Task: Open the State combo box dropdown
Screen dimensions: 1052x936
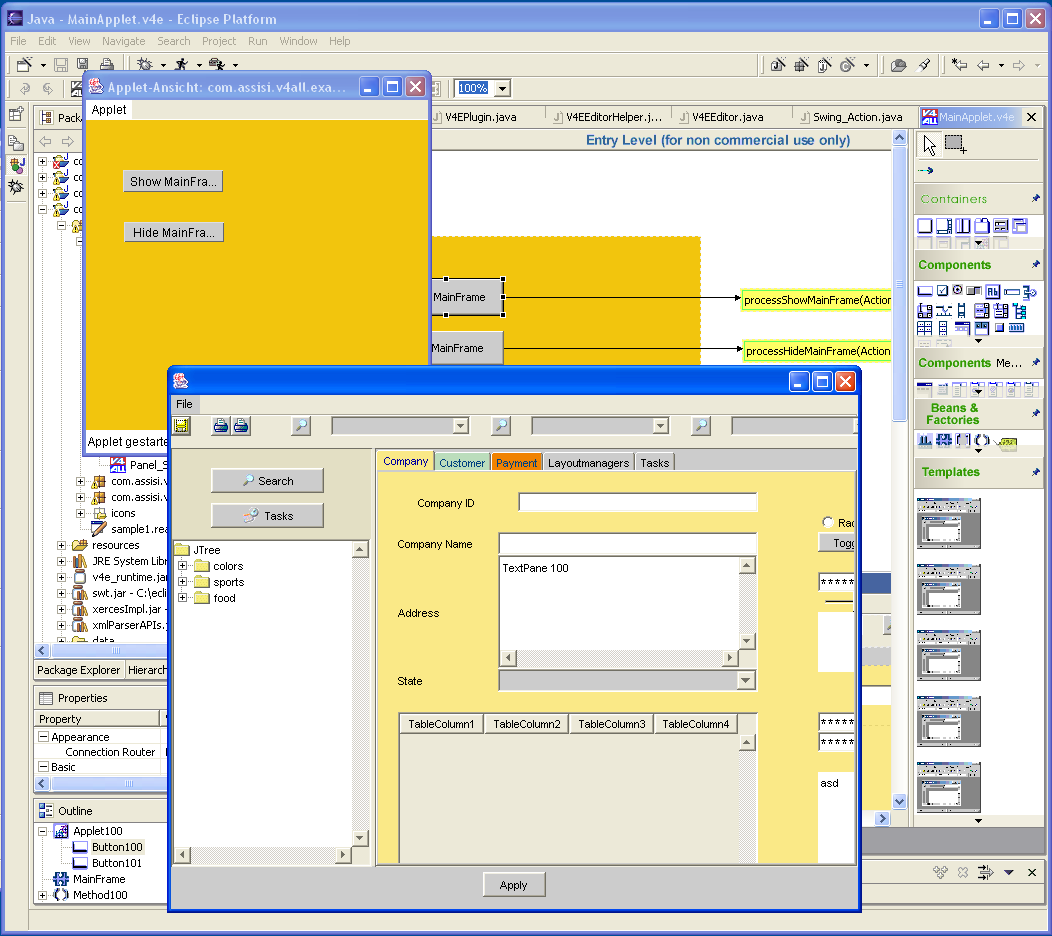Action: [745, 681]
